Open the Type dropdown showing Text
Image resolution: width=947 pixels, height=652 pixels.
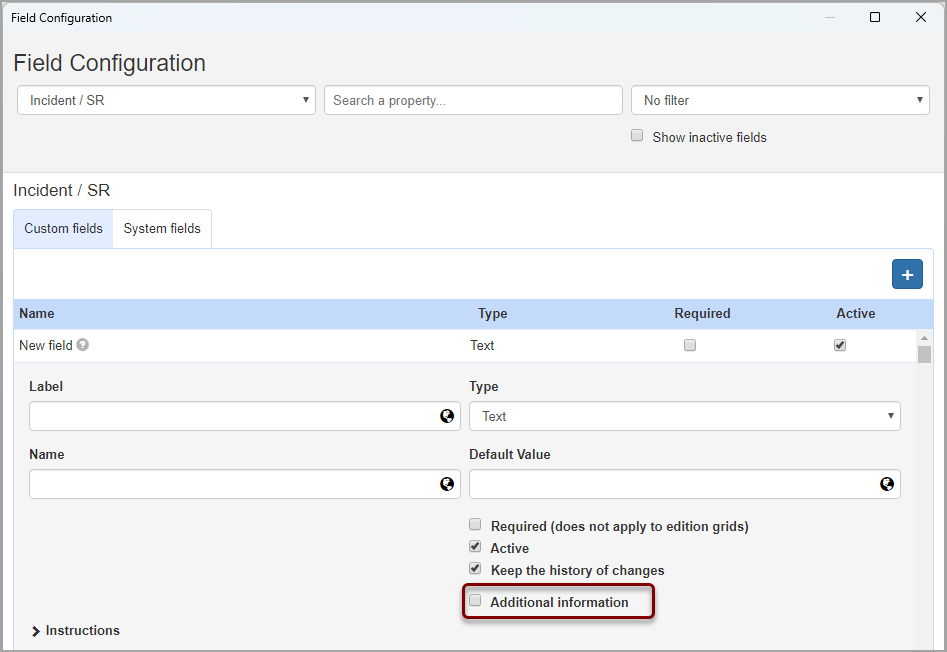pyautogui.click(x=684, y=416)
